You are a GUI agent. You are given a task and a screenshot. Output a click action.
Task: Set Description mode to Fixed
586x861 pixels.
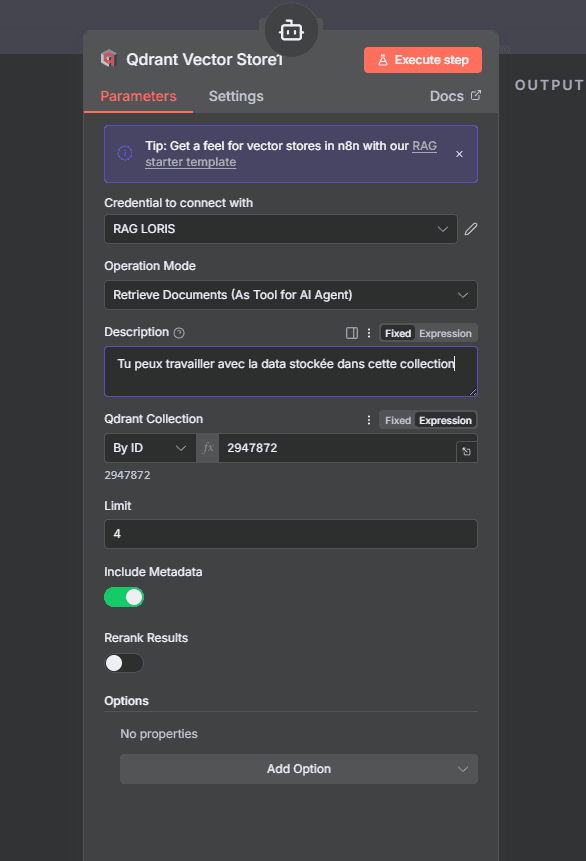pyautogui.click(x=398, y=333)
